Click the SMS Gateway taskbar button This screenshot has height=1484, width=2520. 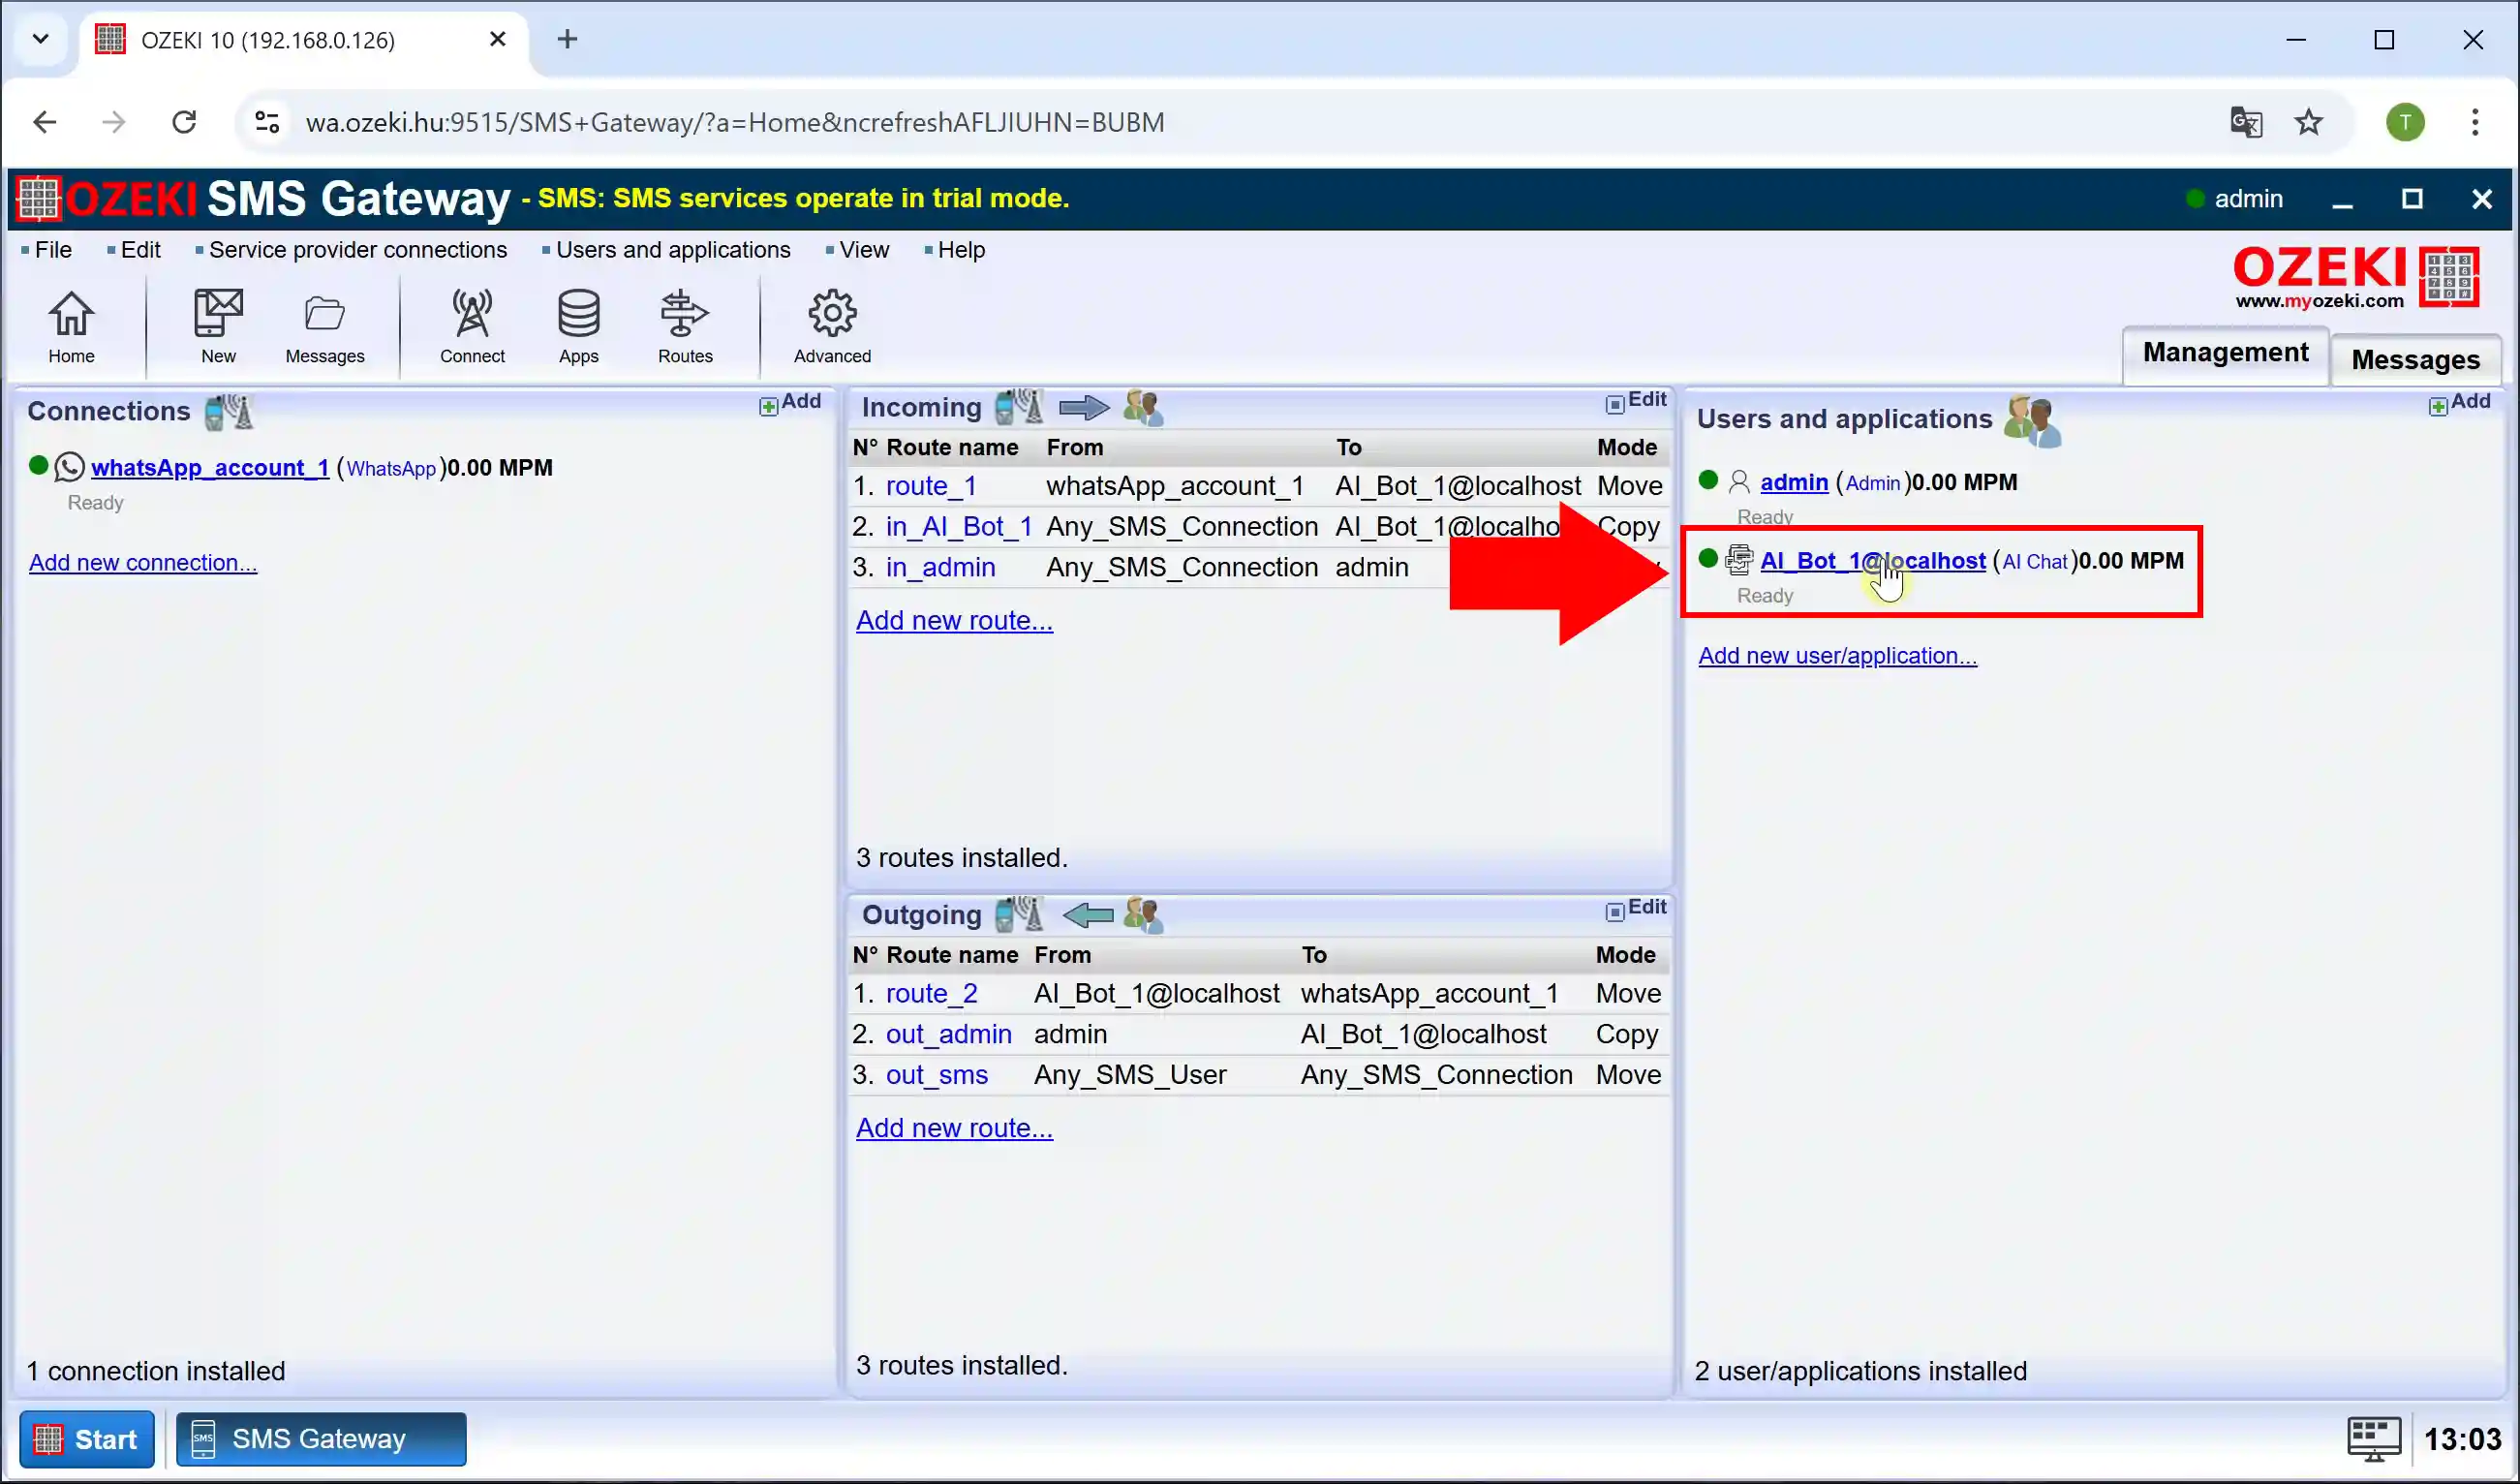pyautogui.click(x=320, y=1438)
